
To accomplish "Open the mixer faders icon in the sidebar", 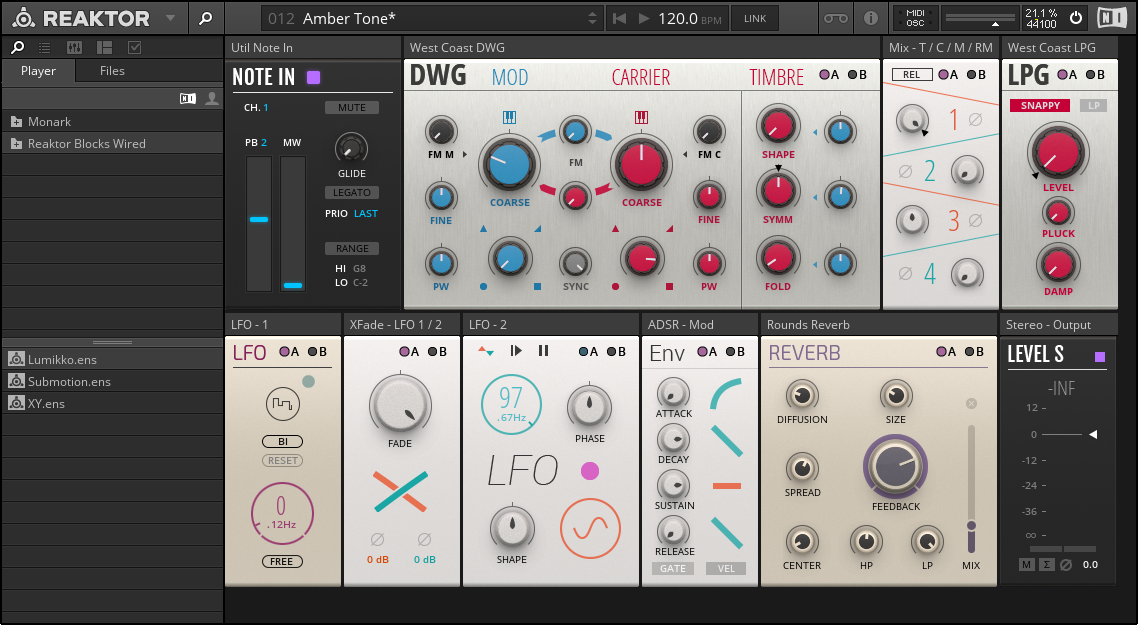I will [74, 47].
